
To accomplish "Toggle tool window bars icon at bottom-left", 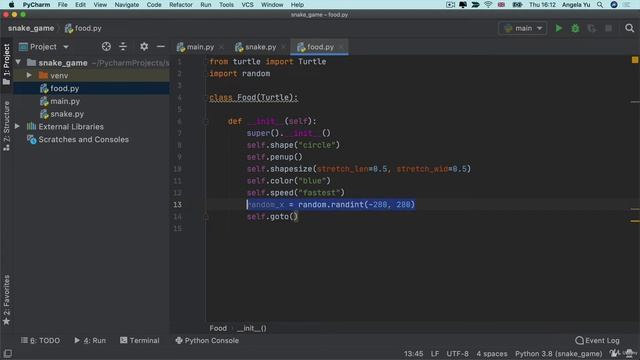I will pyautogui.click(x=7, y=353).
